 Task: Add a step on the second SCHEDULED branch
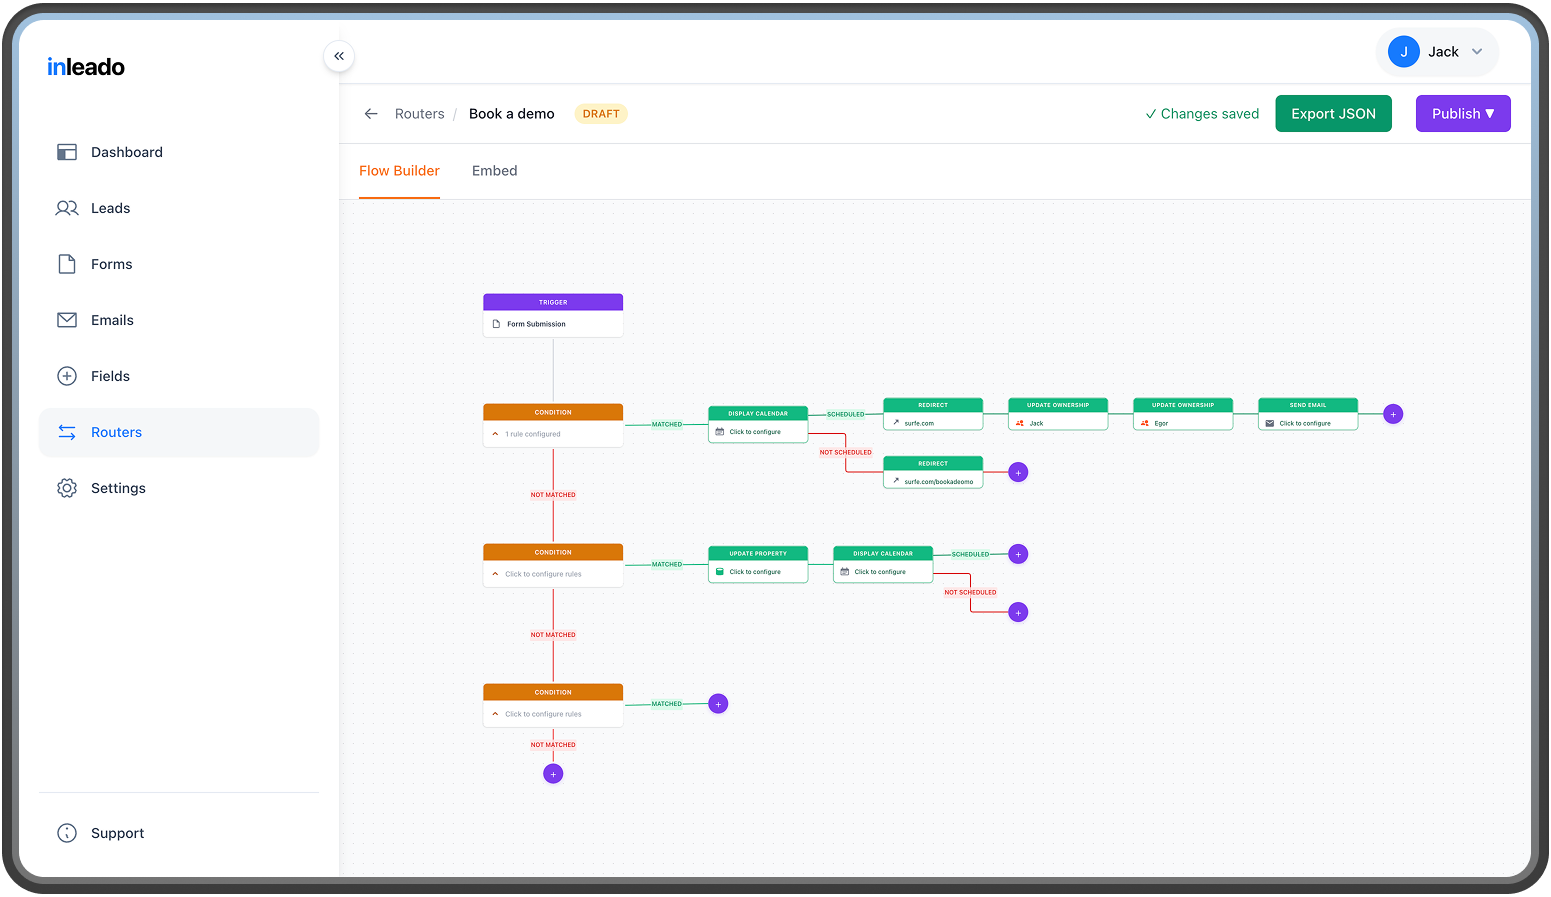point(1018,554)
